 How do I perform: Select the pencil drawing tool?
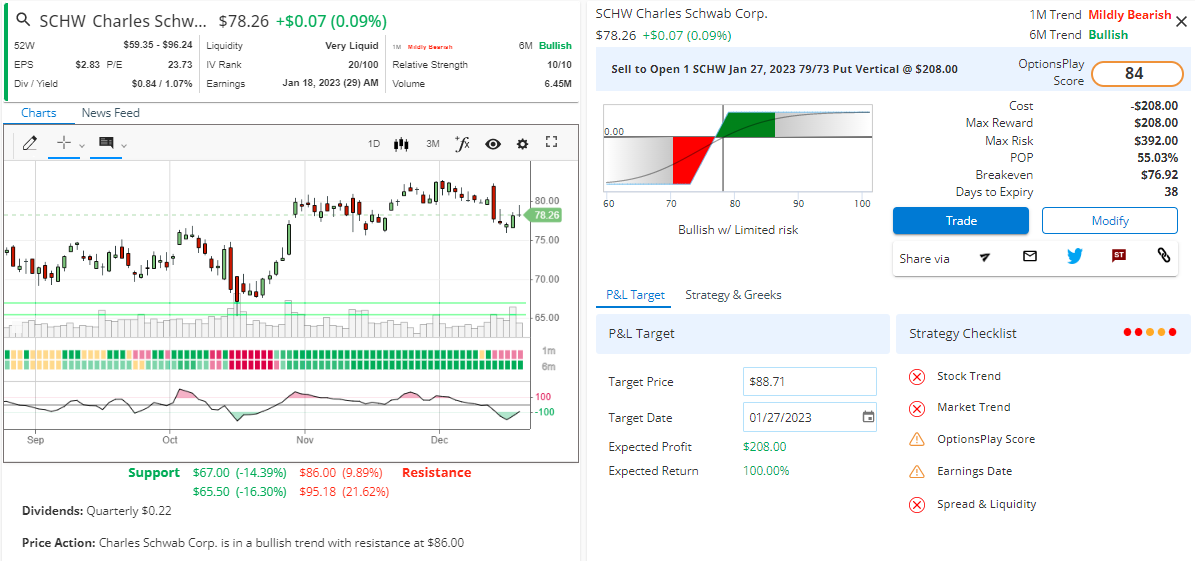pos(30,143)
